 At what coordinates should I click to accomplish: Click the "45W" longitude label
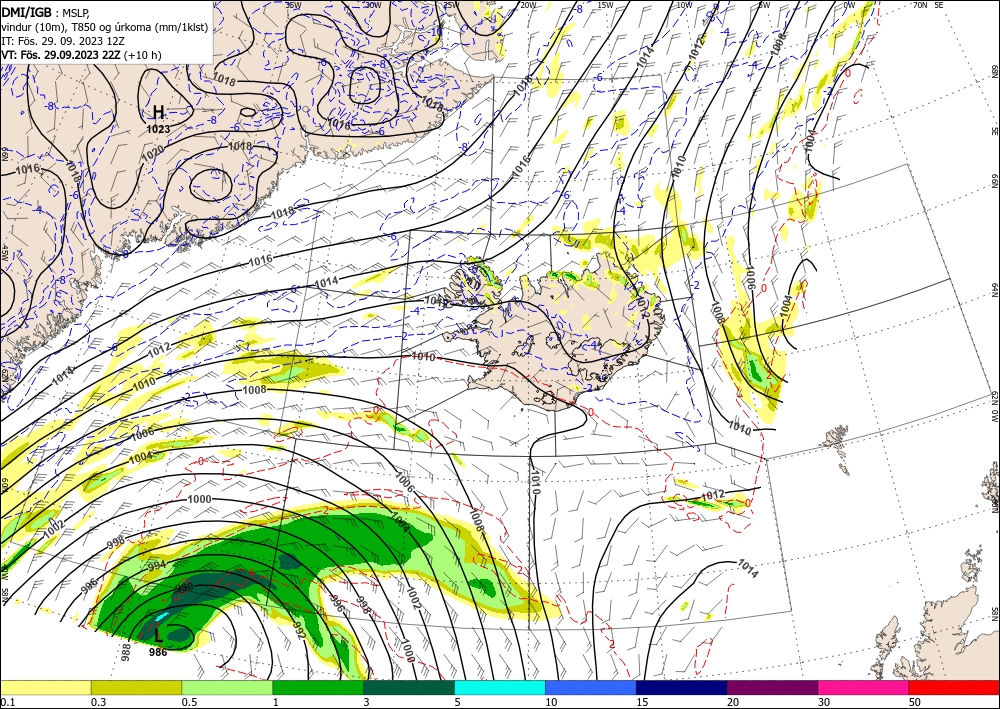click(4, 253)
